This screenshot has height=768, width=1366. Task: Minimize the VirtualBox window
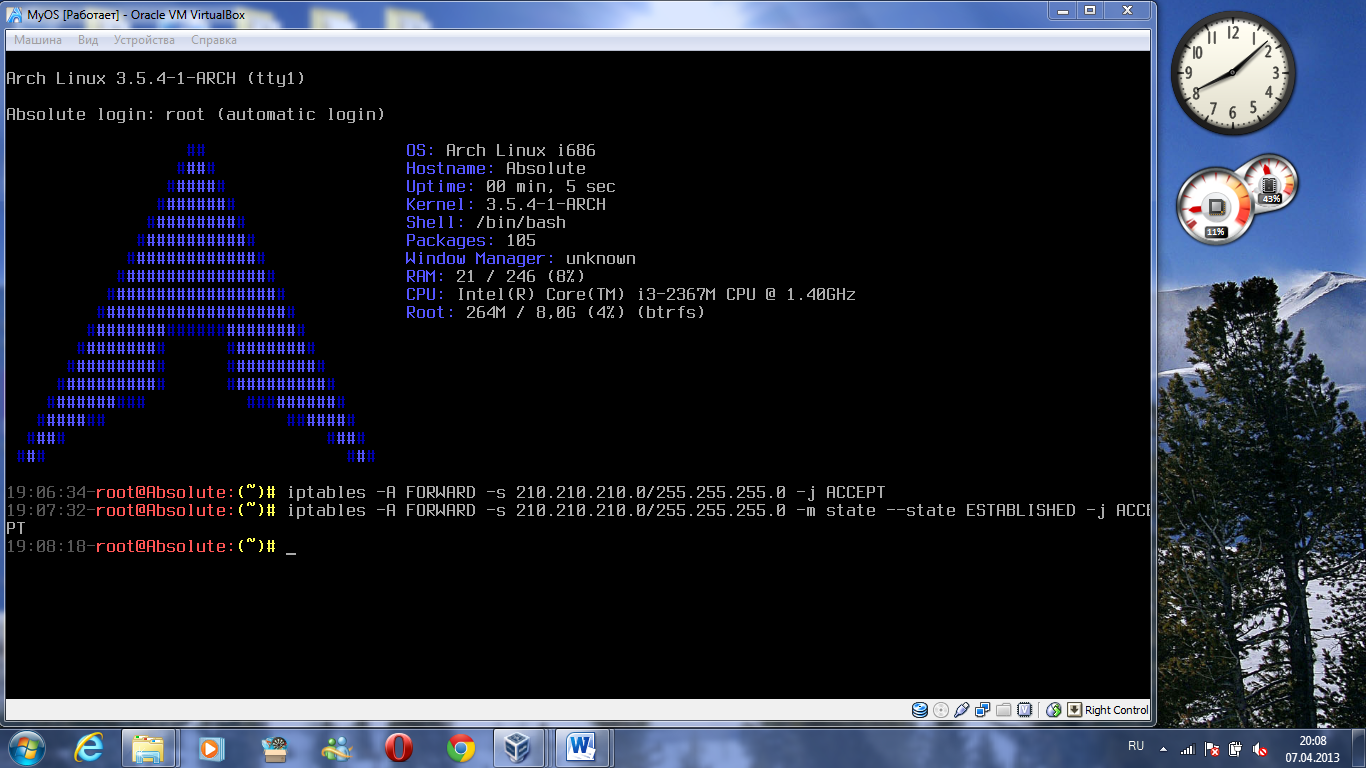(1063, 11)
